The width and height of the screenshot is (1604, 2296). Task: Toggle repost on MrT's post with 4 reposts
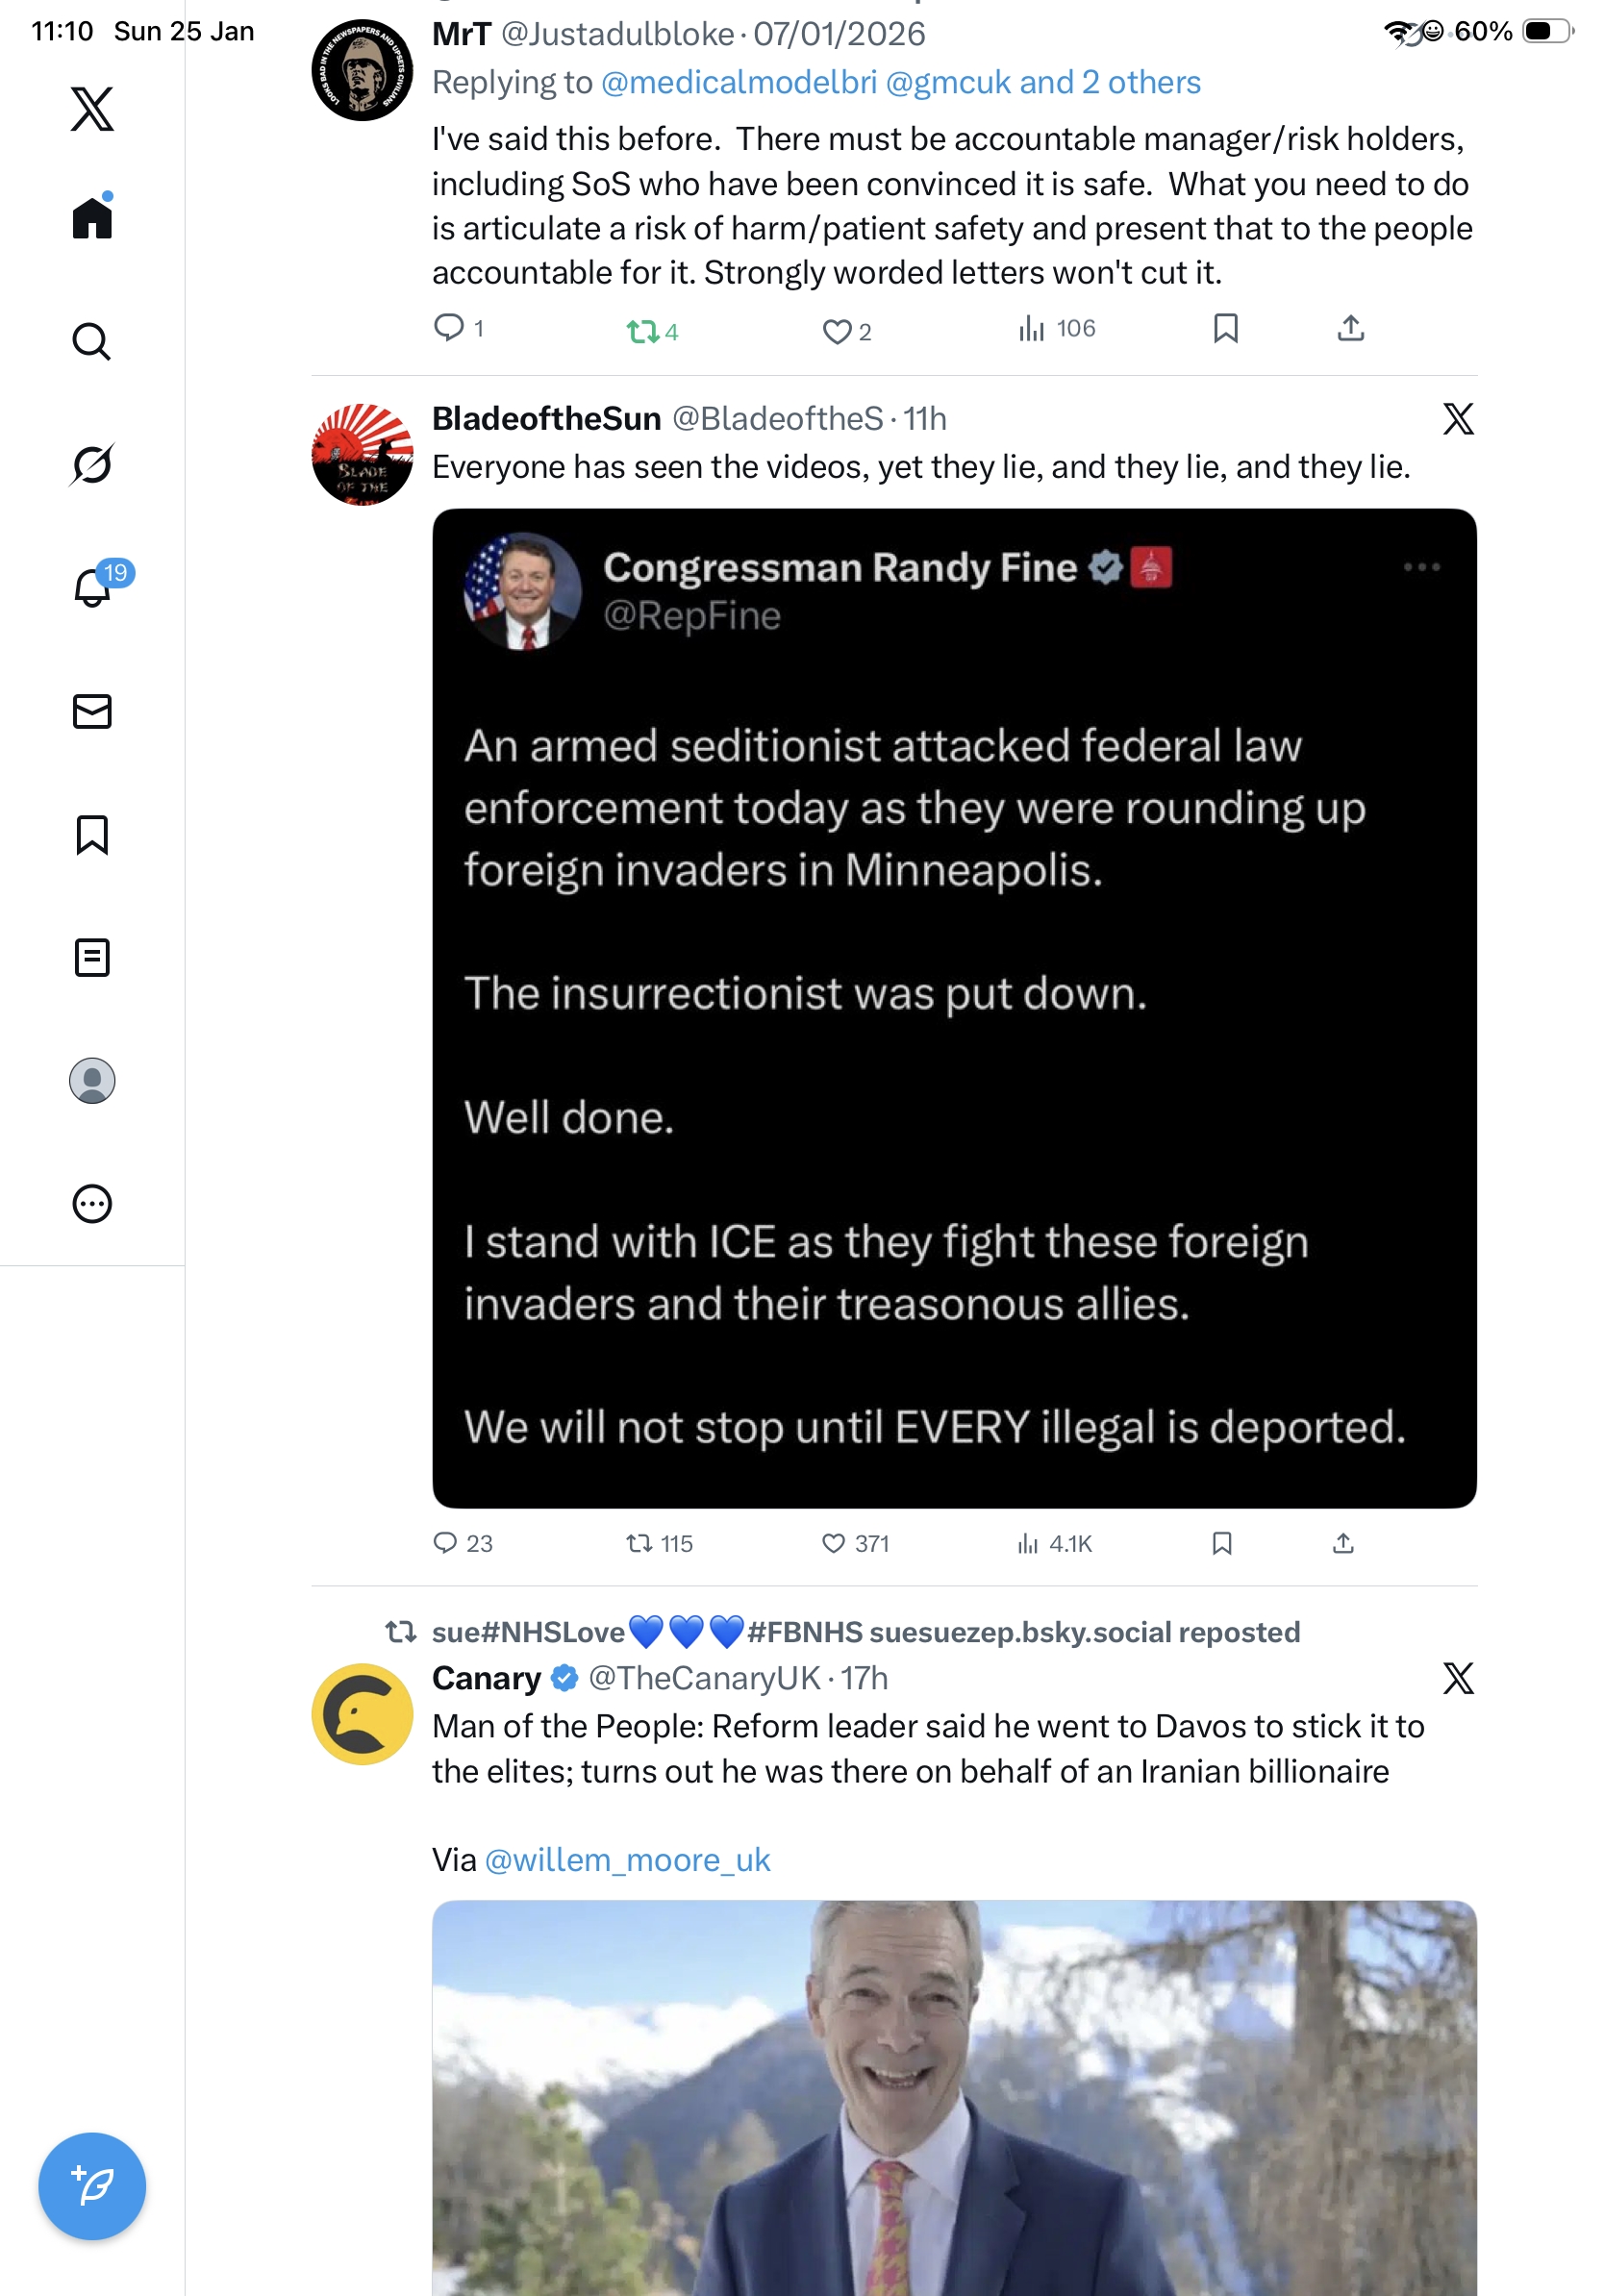coord(652,331)
